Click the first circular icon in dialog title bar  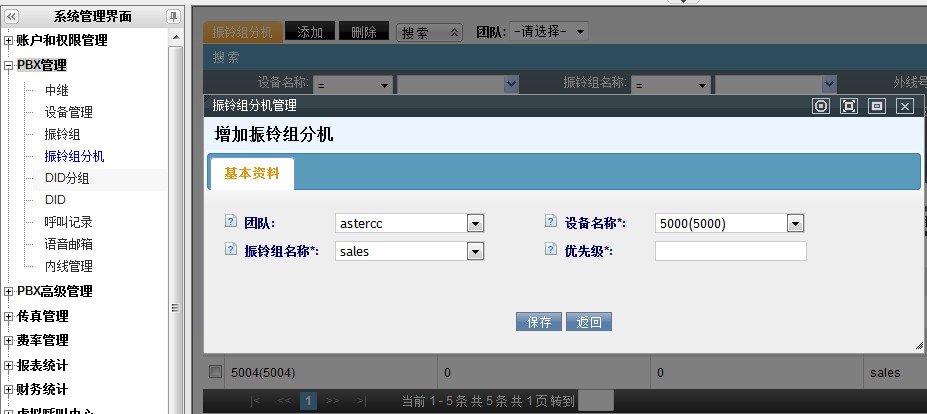821,106
